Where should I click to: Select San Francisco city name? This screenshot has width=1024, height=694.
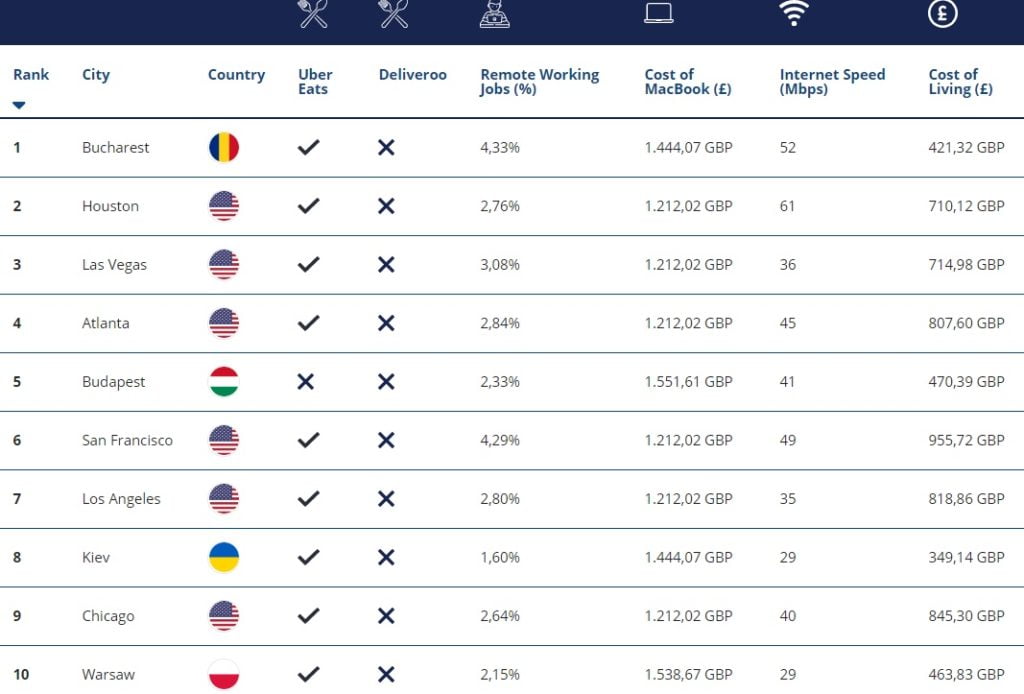pyautogui.click(x=127, y=440)
